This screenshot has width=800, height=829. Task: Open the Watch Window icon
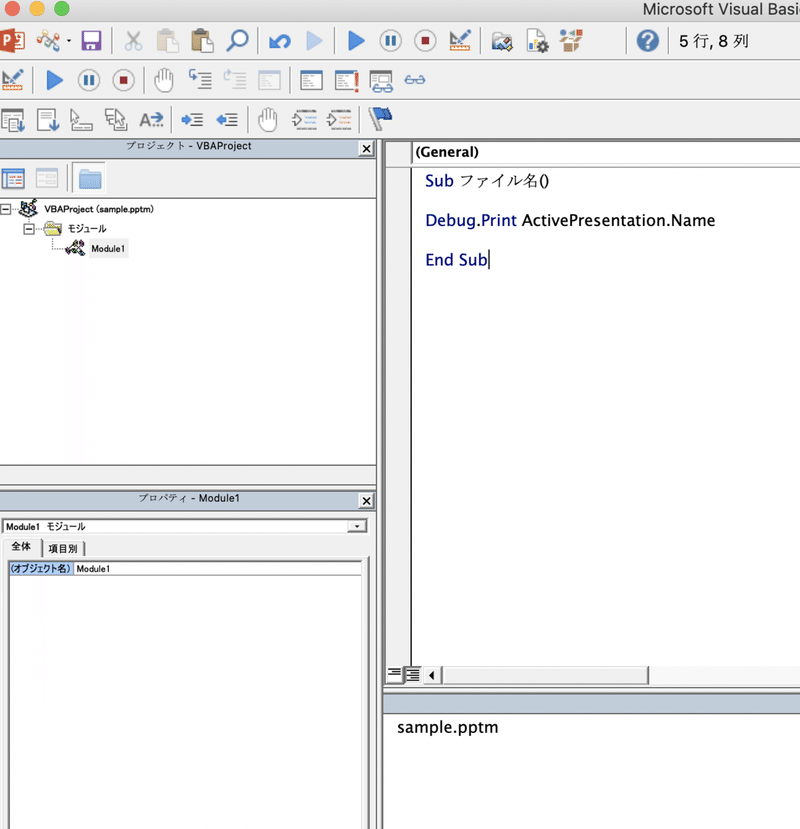(x=381, y=81)
